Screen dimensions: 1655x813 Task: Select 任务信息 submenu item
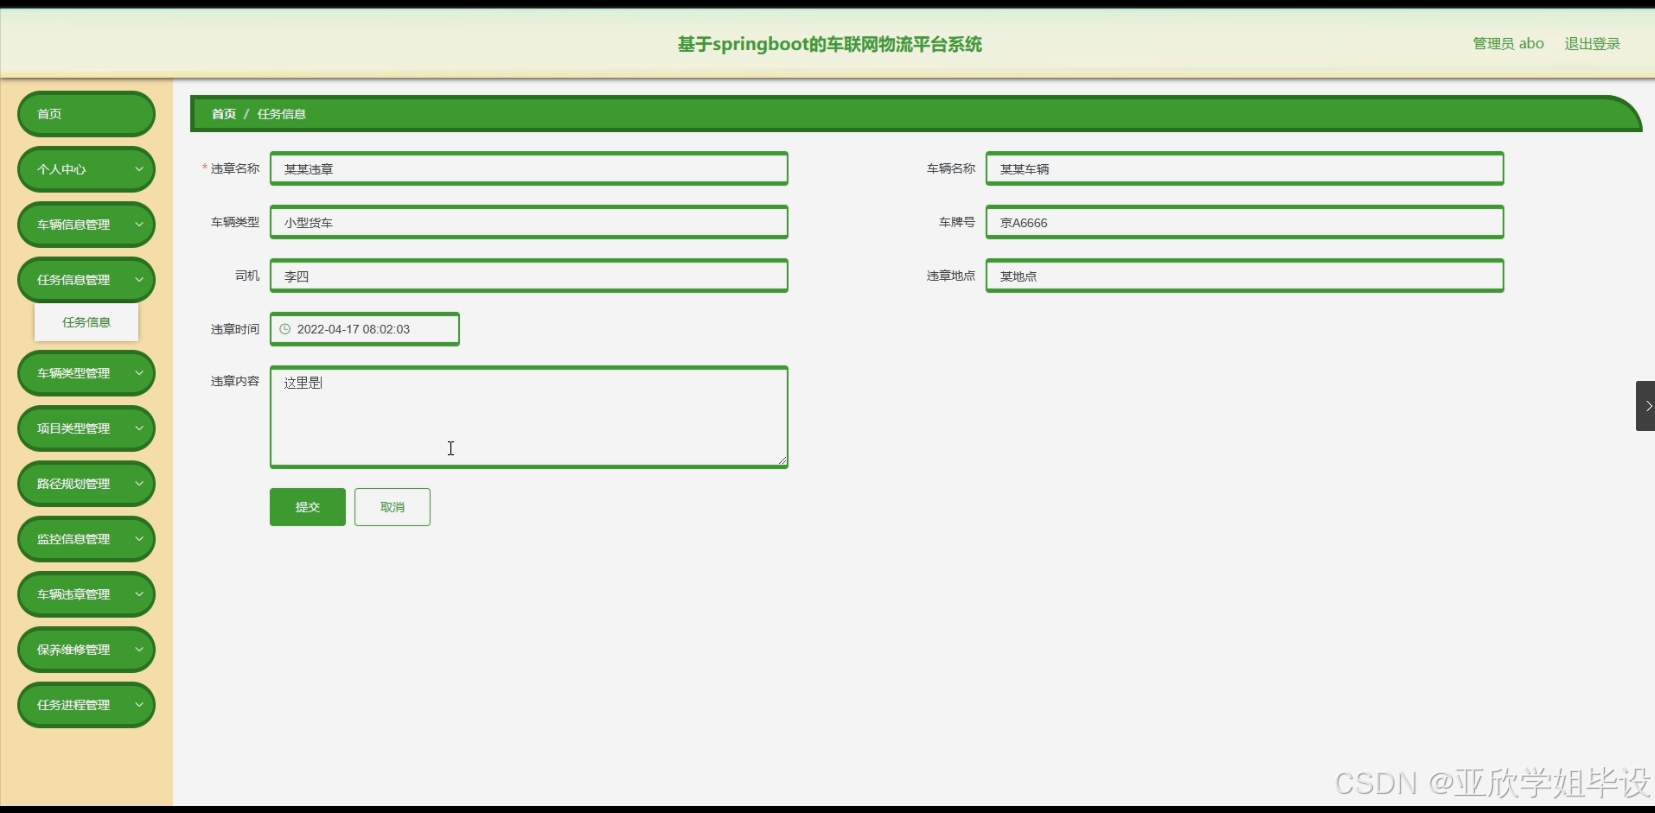86,322
